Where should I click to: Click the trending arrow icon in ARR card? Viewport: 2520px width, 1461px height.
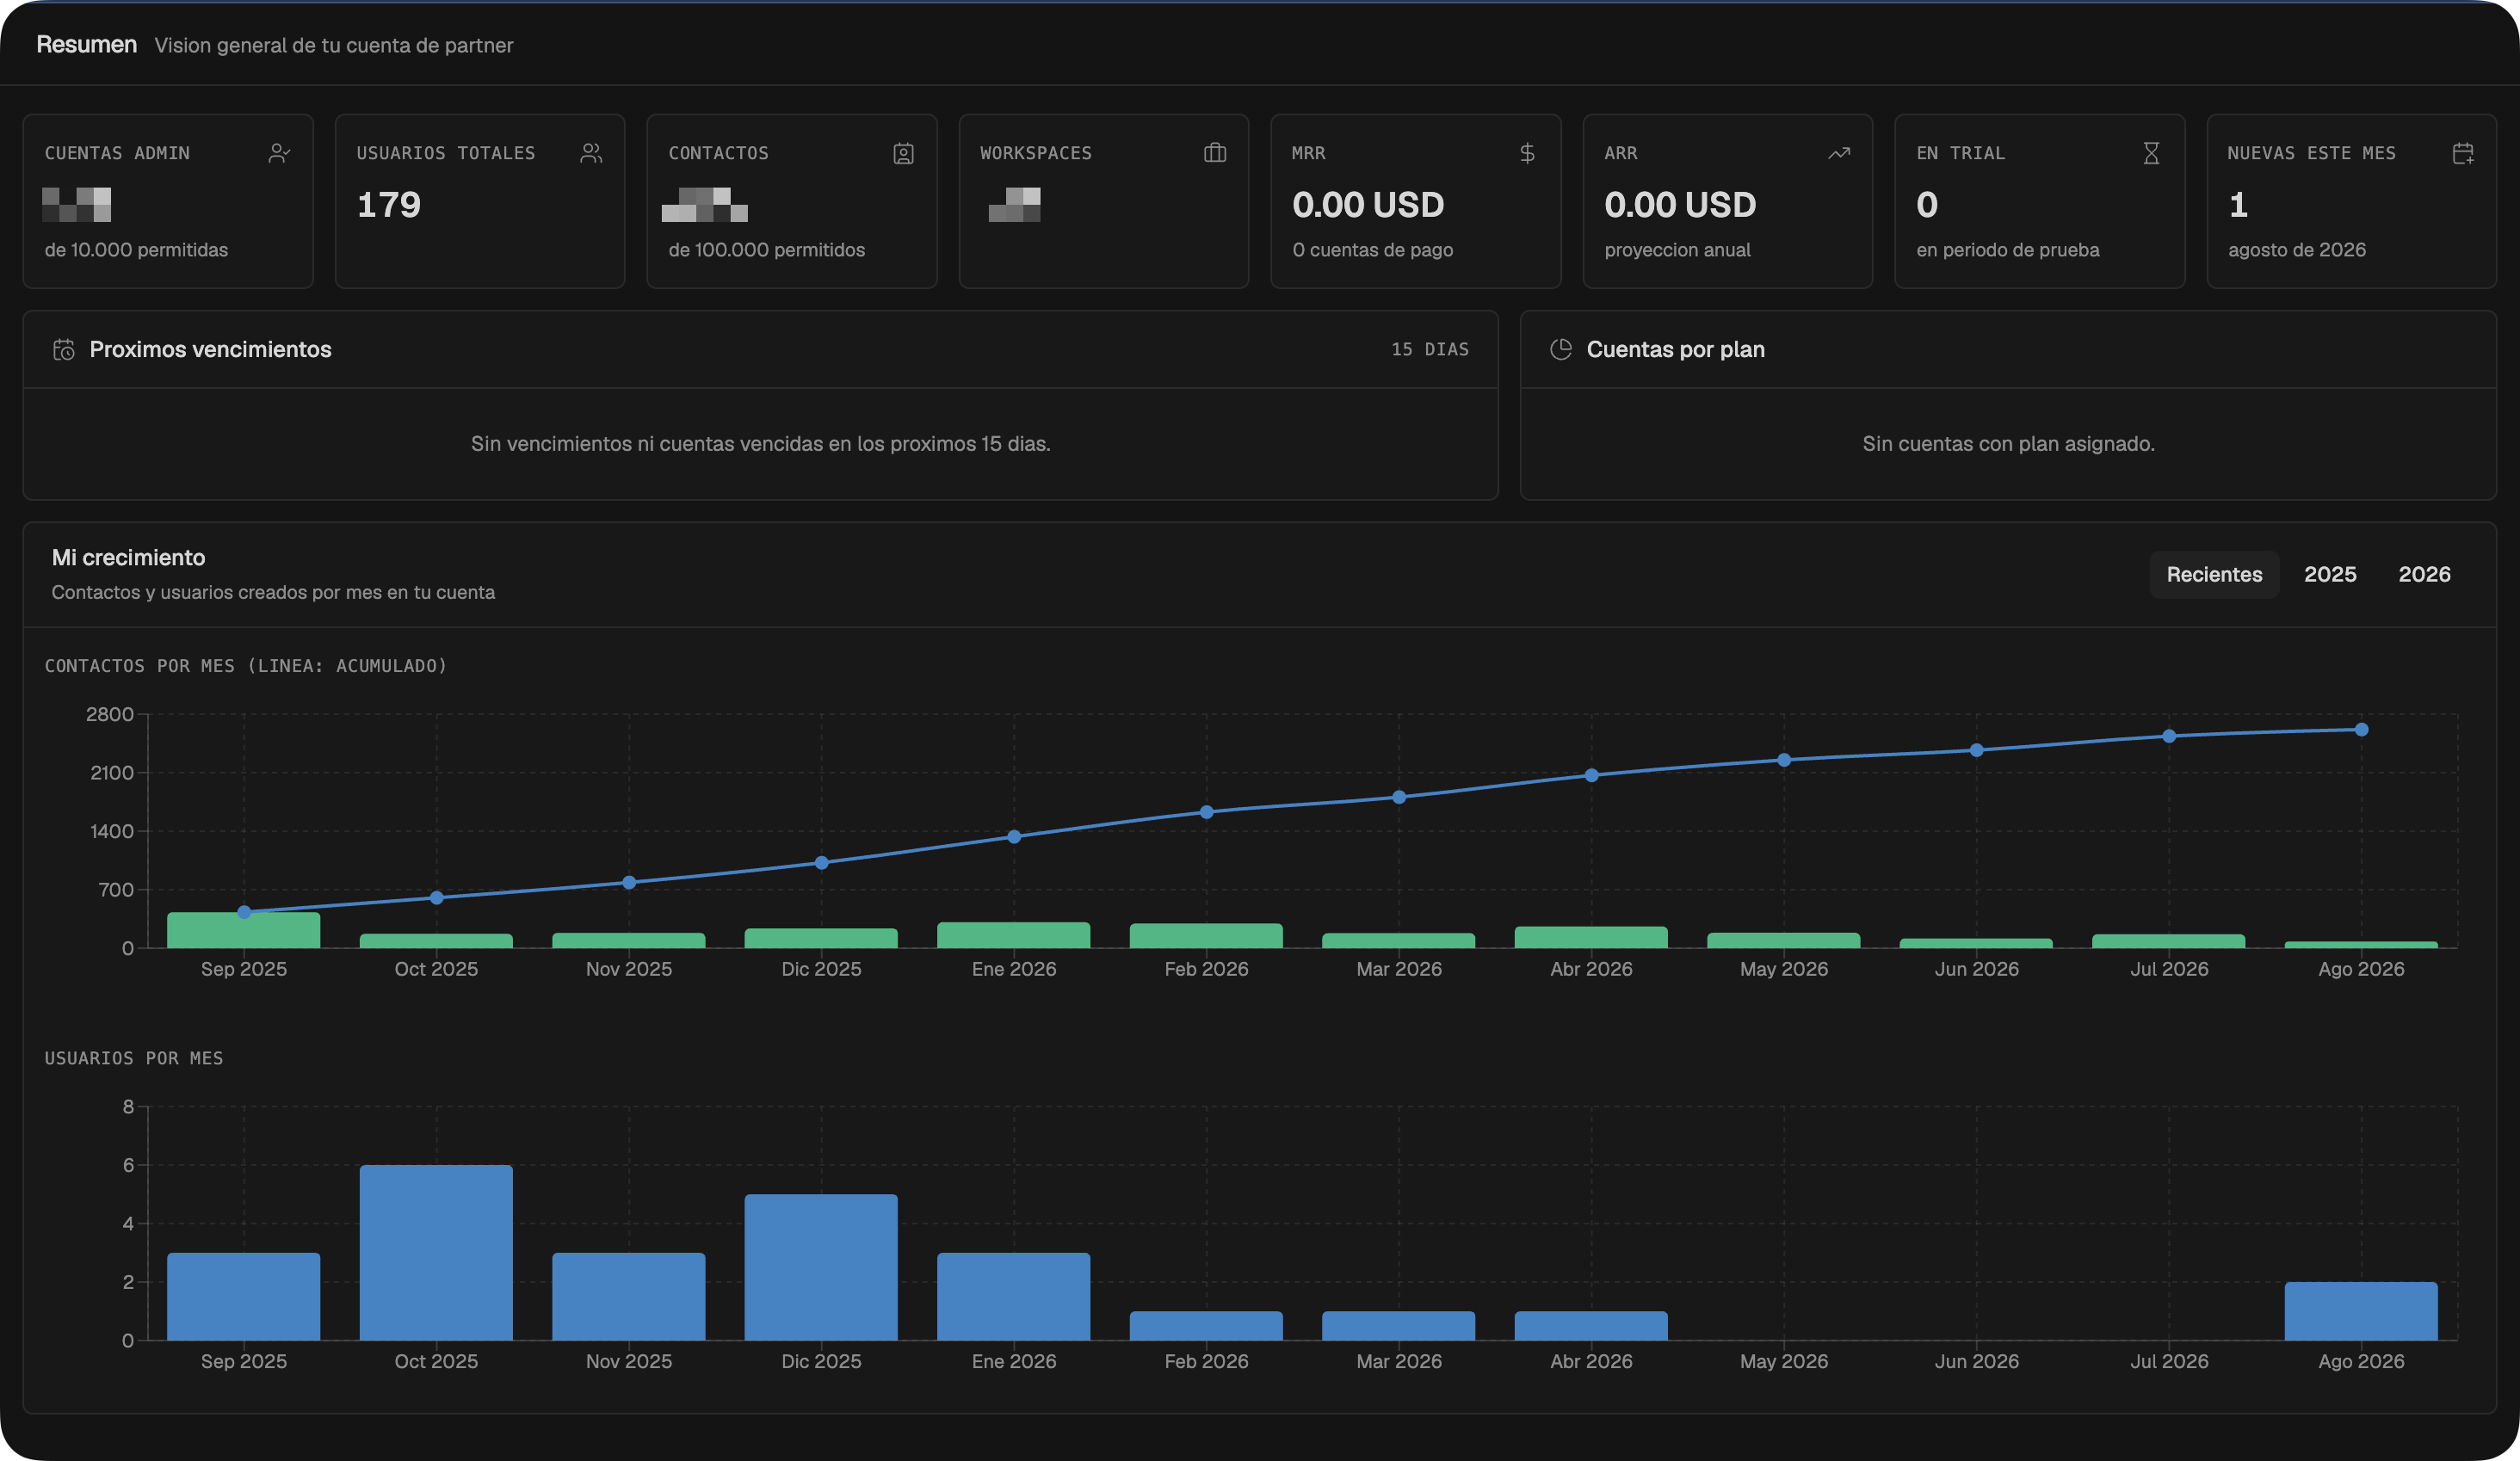1839,153
